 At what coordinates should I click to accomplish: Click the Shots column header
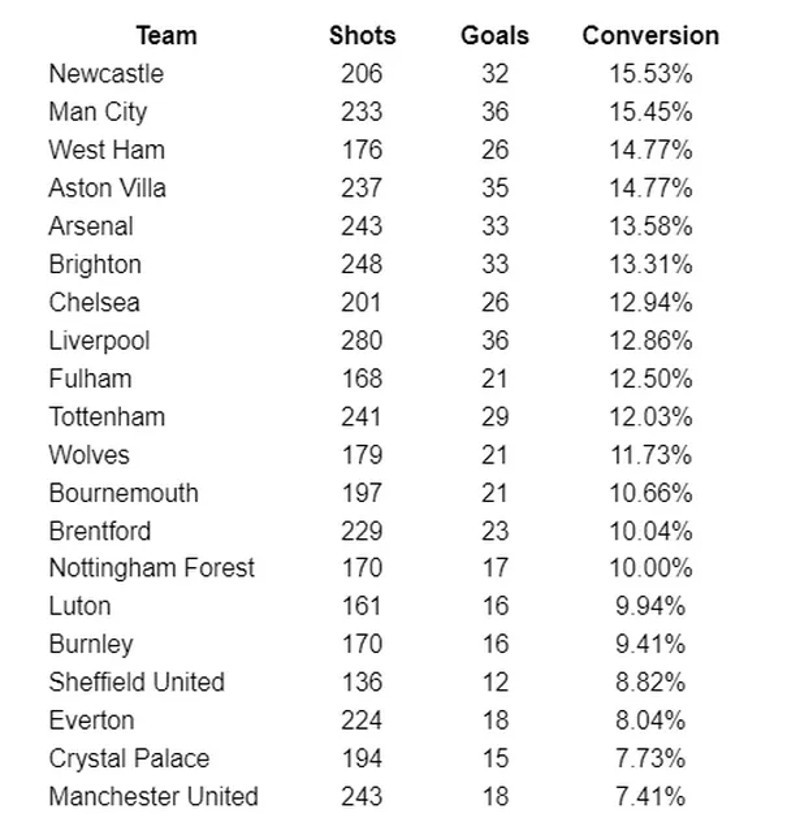coord(362,36)
